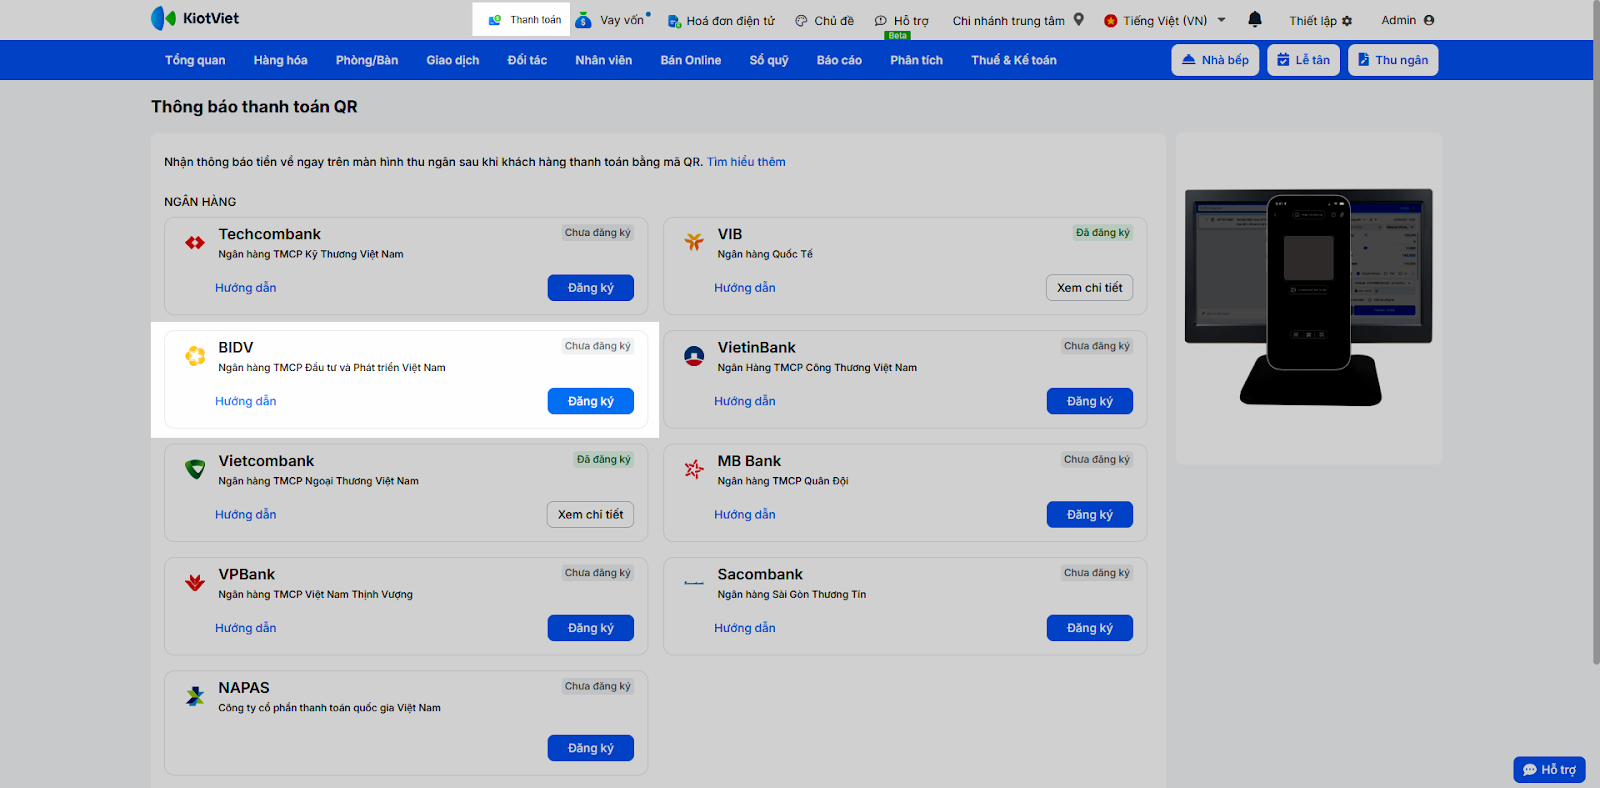Open the Báo cáo menu
This screenshot has width=1600, height=788.
[839, 60]
